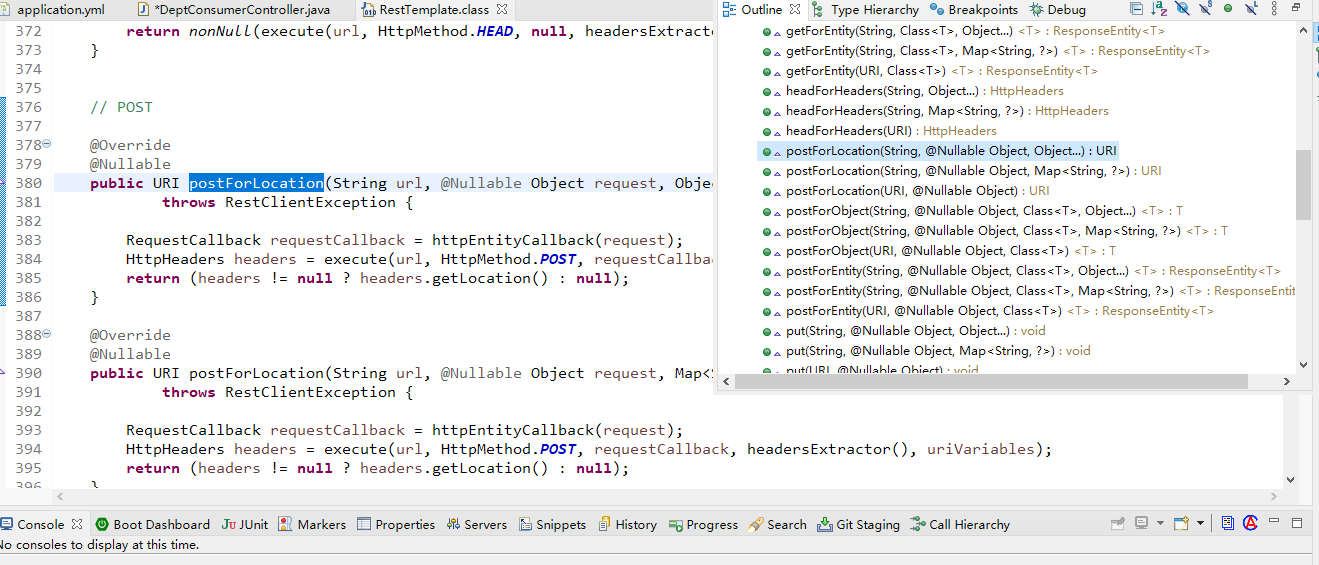Open the Git Staging view
Screen dimensions: 1319x565
click(x=858, y=524)
